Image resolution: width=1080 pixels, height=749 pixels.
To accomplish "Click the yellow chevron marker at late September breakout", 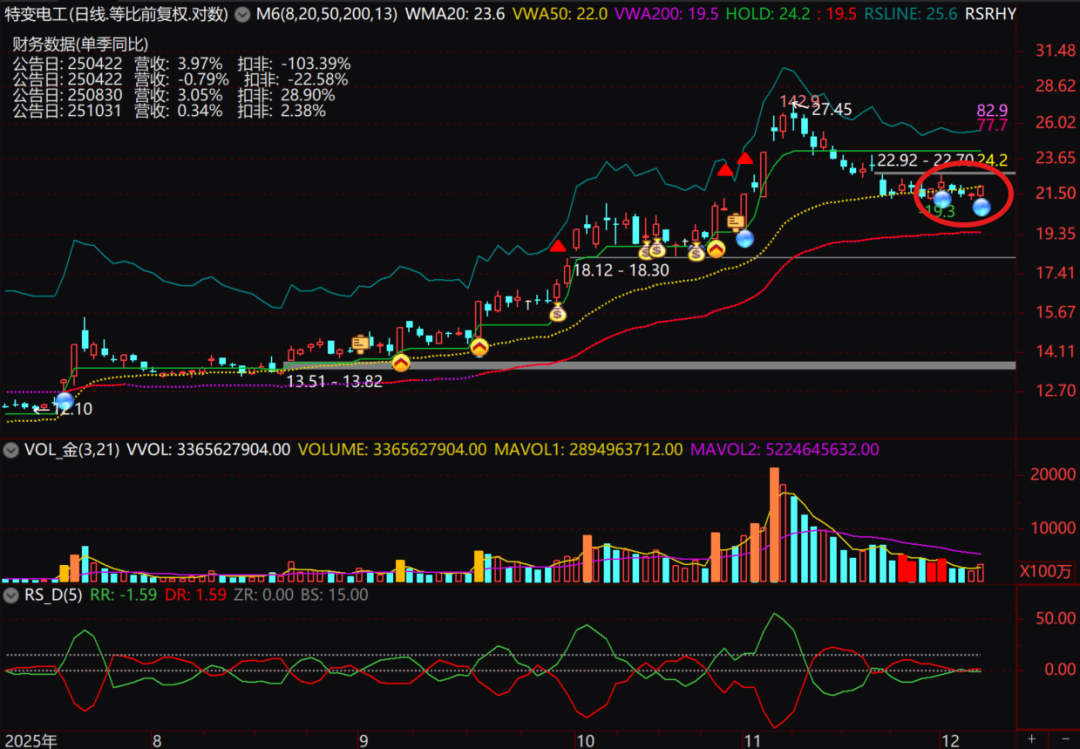I will 479,347.
